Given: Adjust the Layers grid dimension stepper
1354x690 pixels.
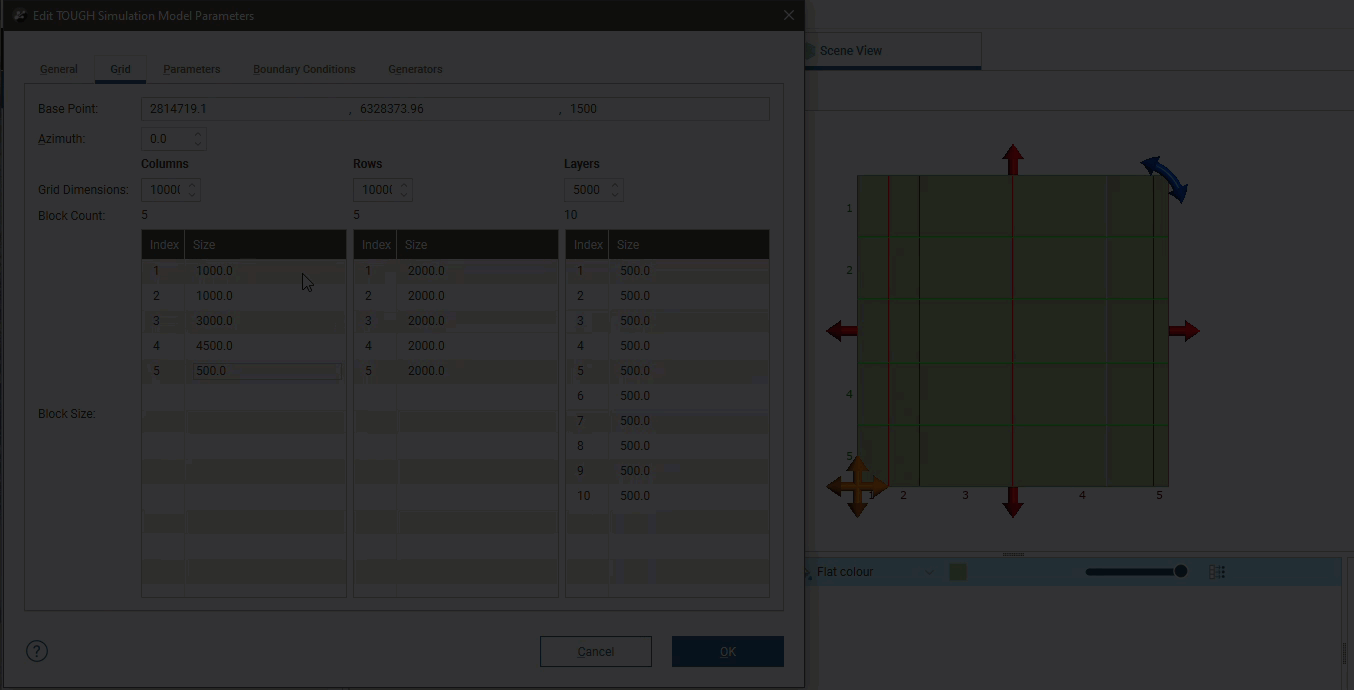Looking at the screenshot, I should (x=615, y=190).
